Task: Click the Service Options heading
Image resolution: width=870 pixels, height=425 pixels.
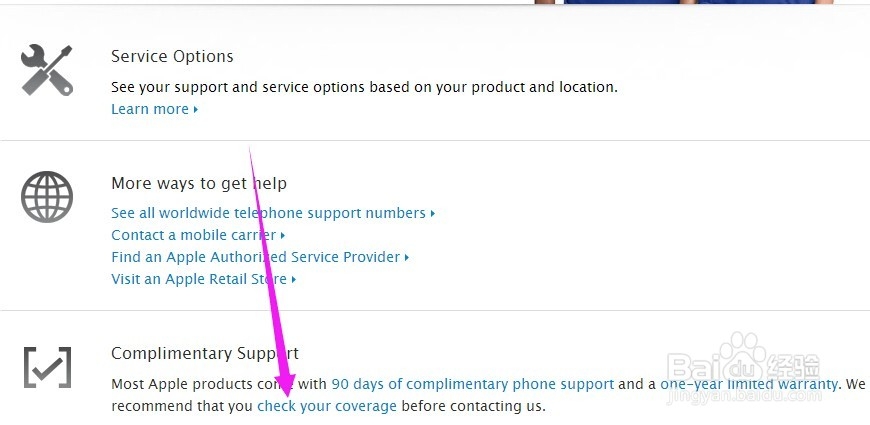Action: (x=172, y=57)
